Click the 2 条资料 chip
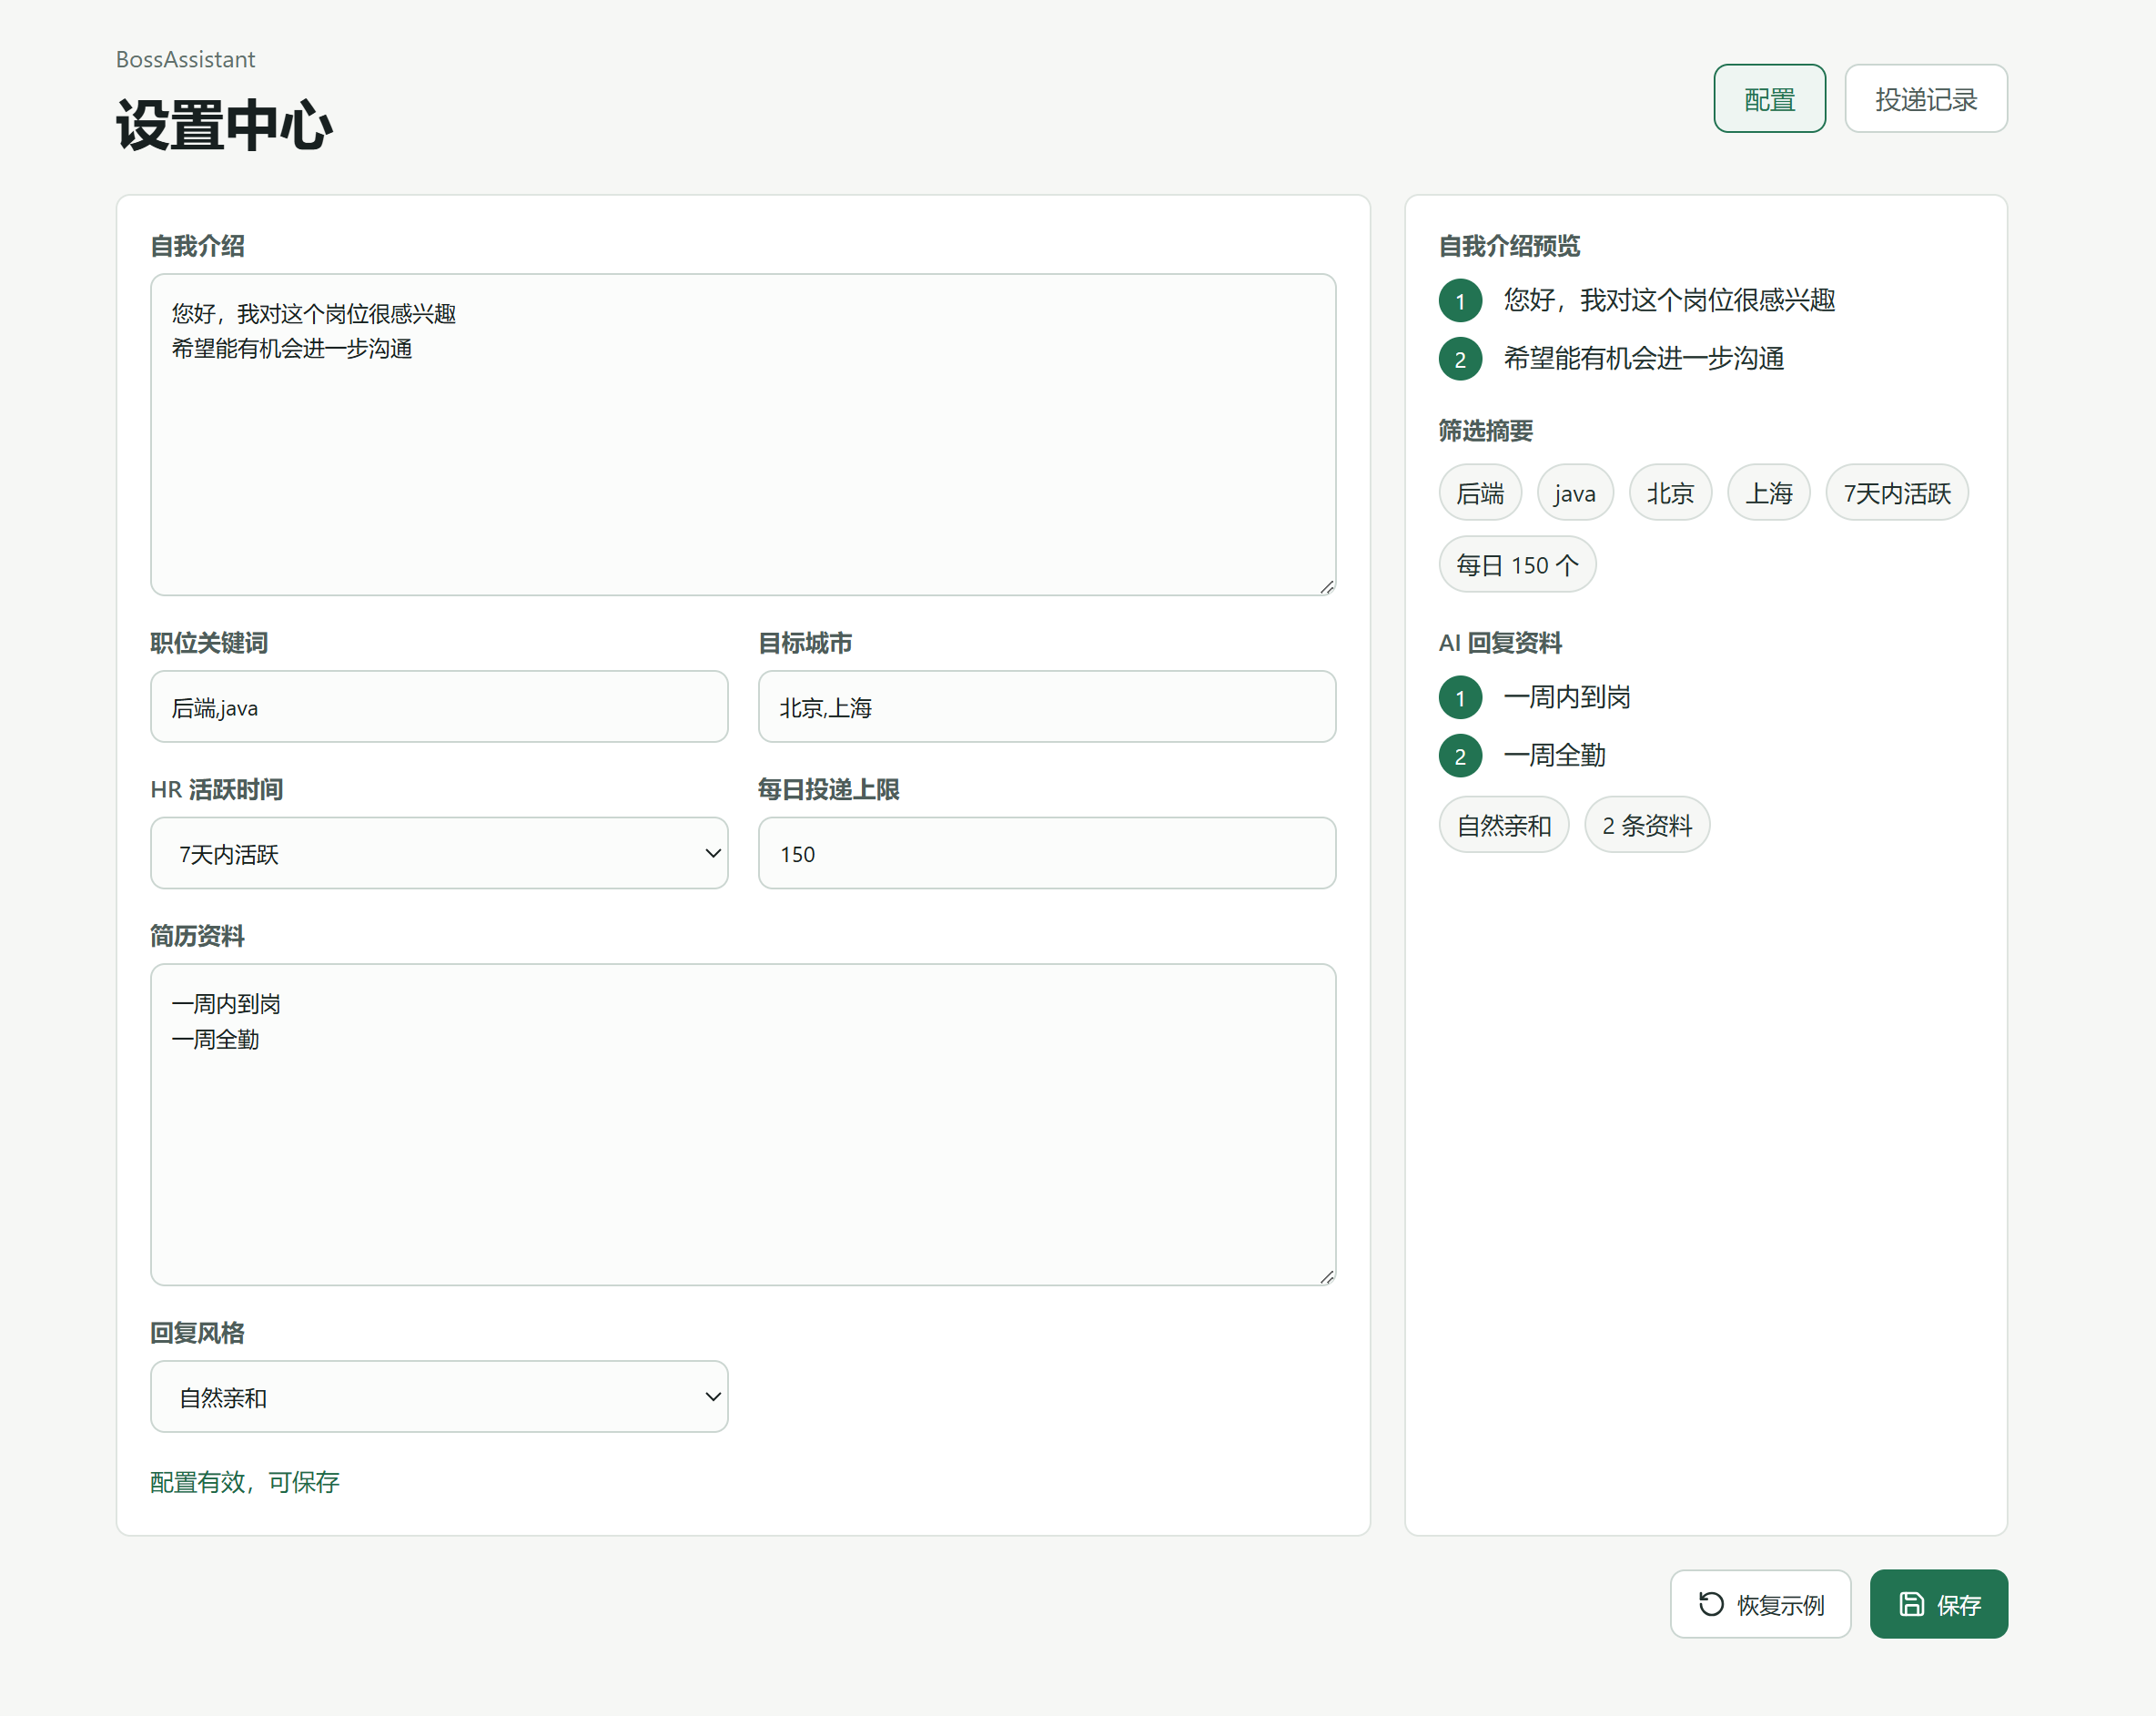This screenshot has width=2156, height=1716. [x=1647, y=825]
